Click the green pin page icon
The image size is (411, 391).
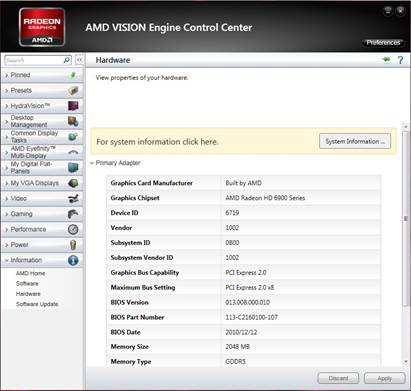point(386,60)
